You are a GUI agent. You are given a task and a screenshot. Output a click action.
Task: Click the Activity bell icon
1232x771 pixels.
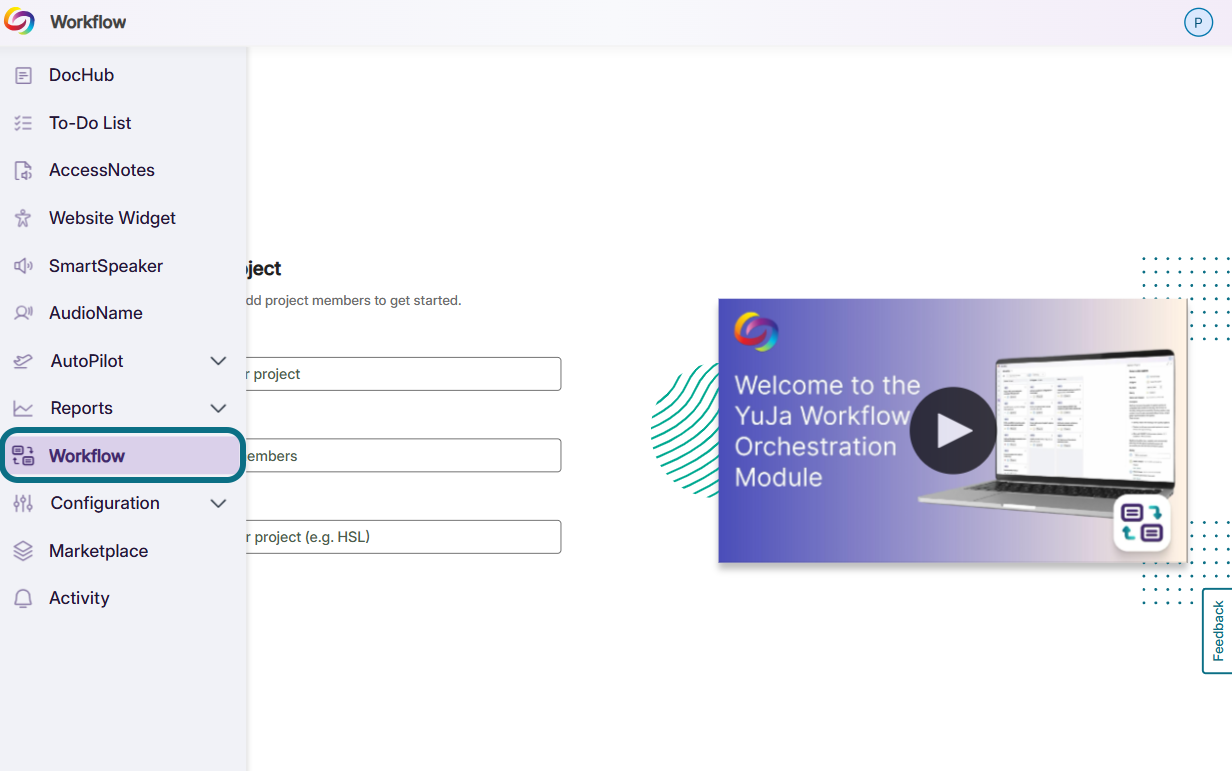(23, 598)
